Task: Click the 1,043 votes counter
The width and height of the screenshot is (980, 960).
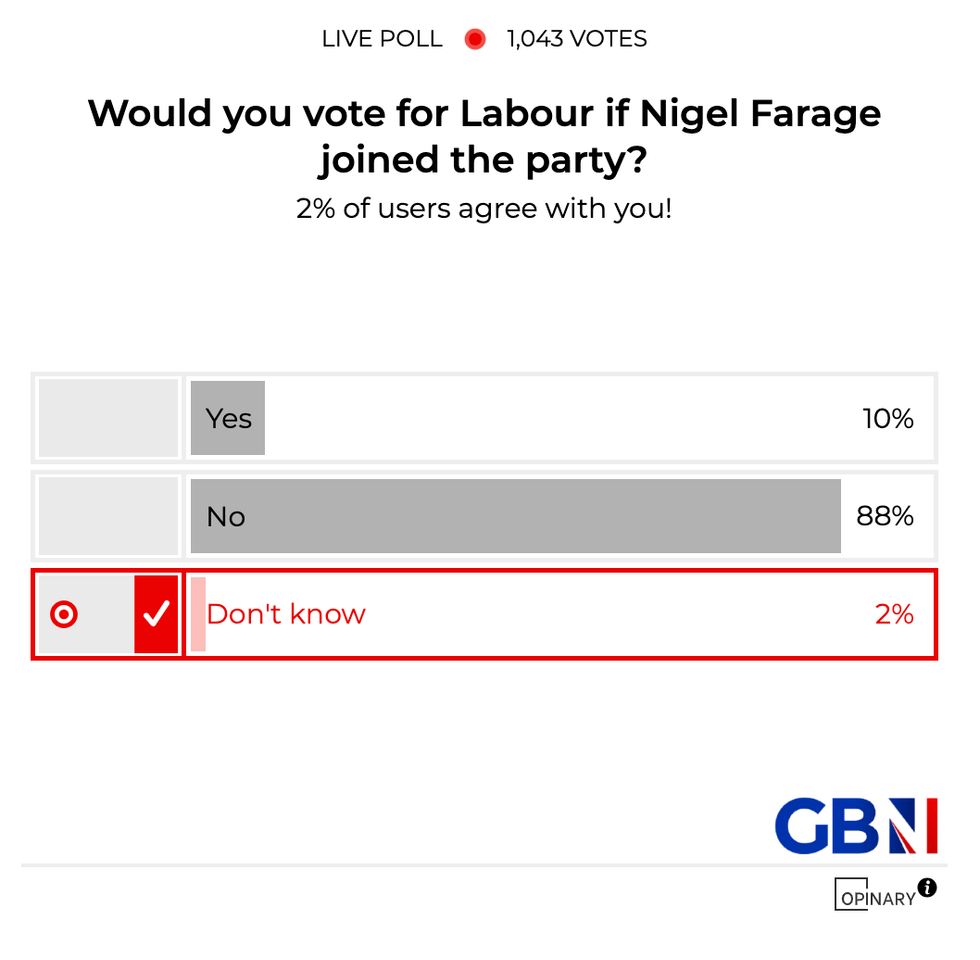Action: coord(577,39)
